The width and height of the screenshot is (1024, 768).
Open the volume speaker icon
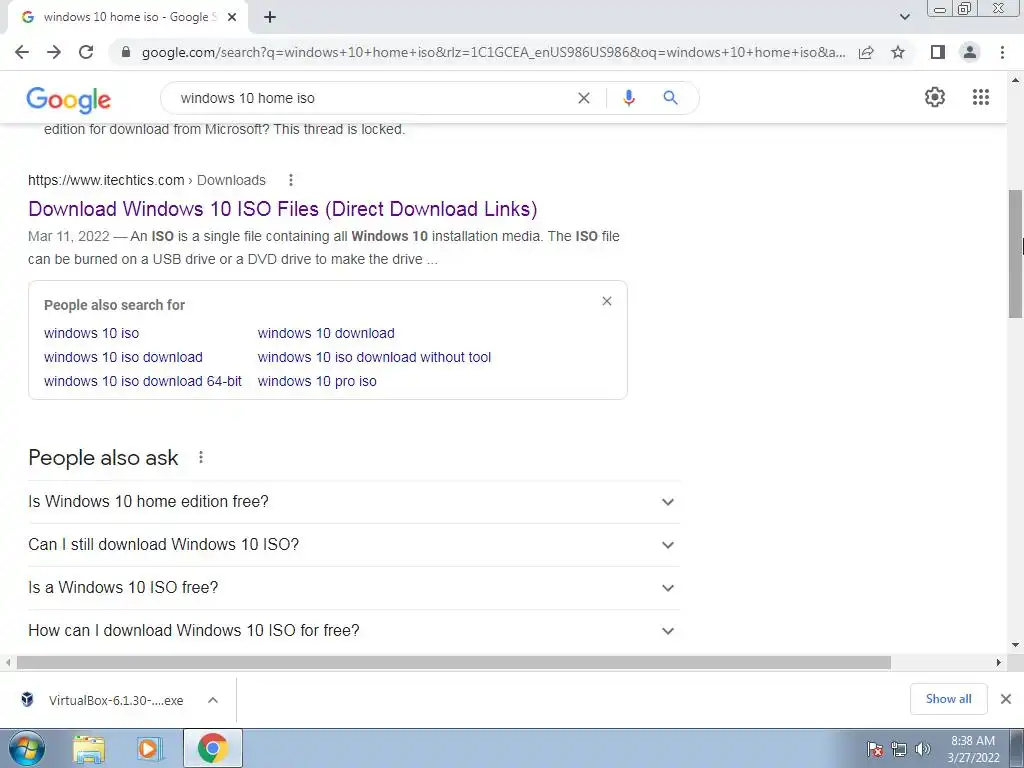tap(923, 749)
